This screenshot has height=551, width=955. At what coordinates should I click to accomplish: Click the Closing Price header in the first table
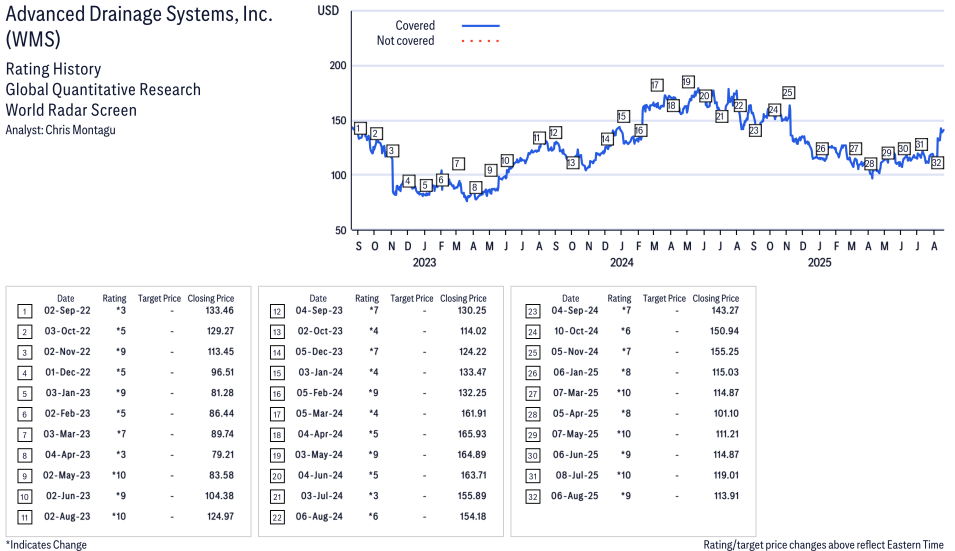(211, 298)
